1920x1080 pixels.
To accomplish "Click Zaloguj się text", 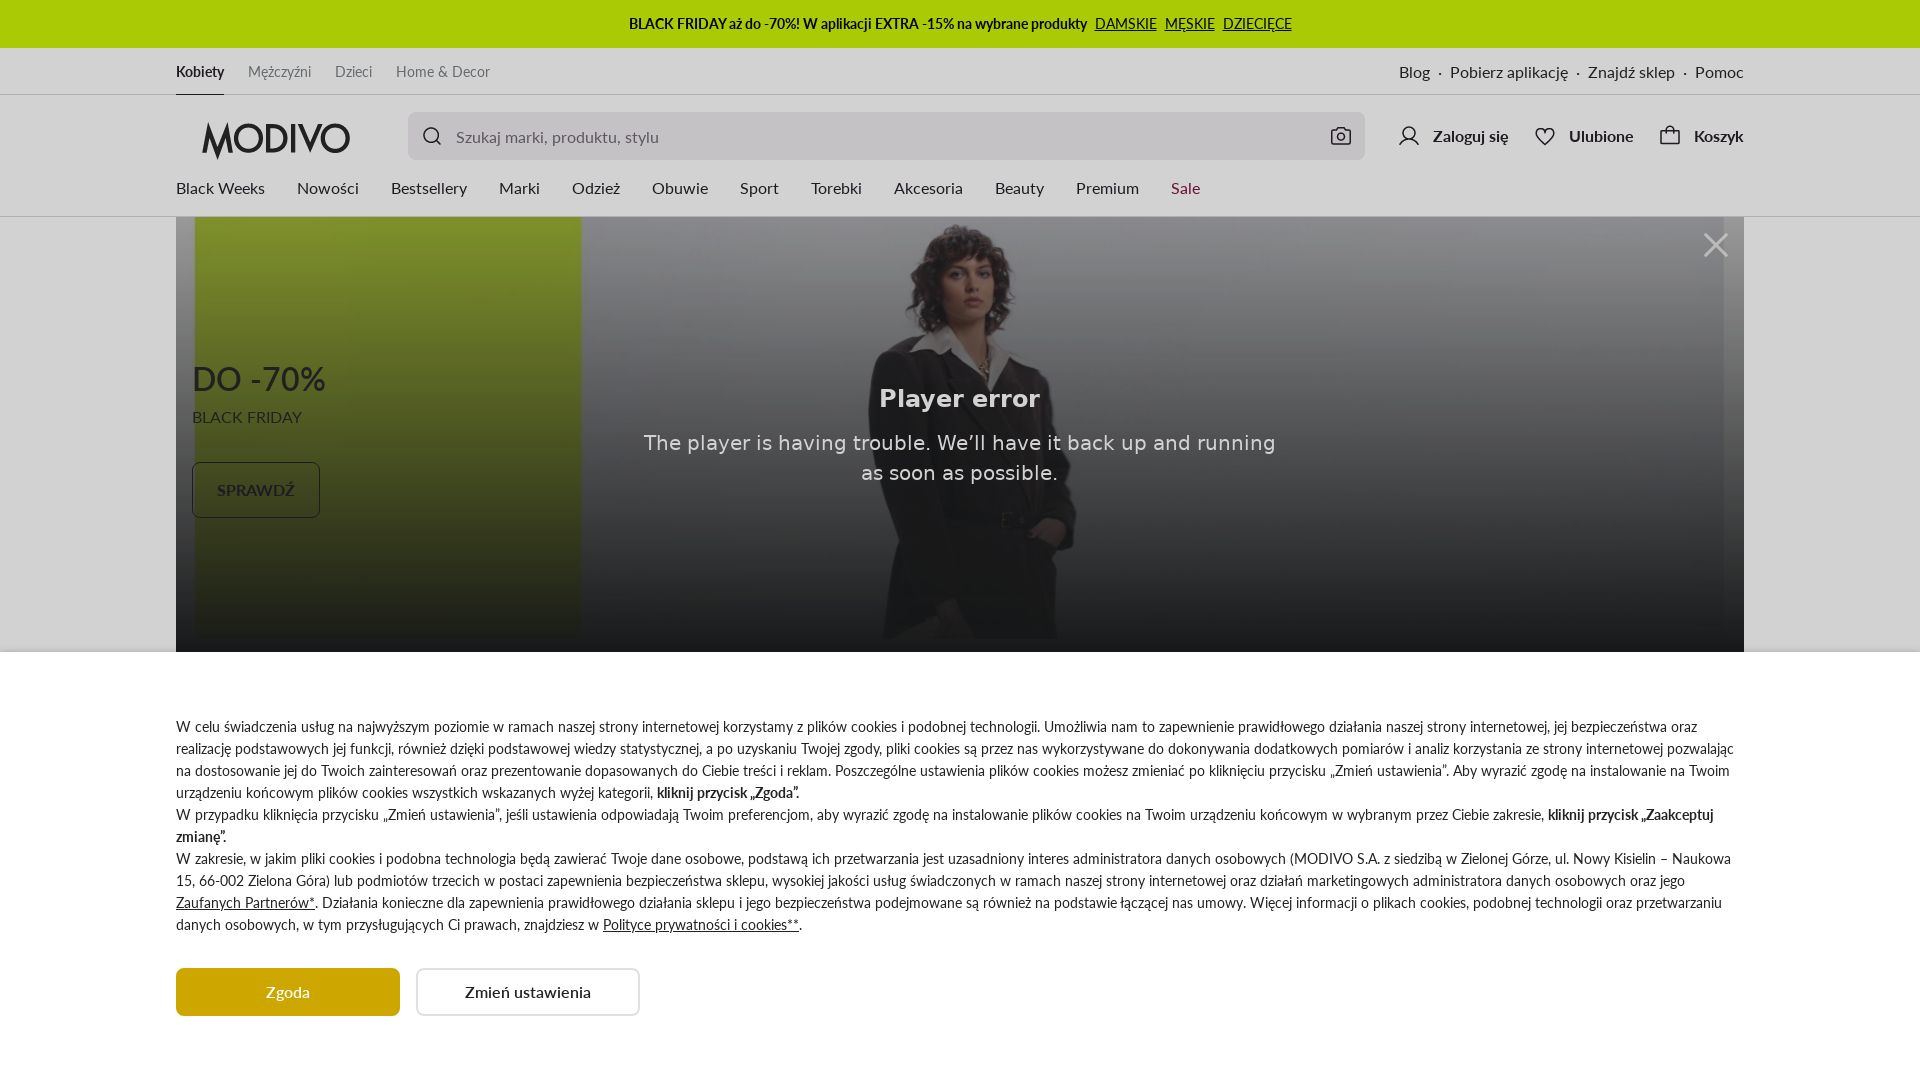I will 1470,136.
